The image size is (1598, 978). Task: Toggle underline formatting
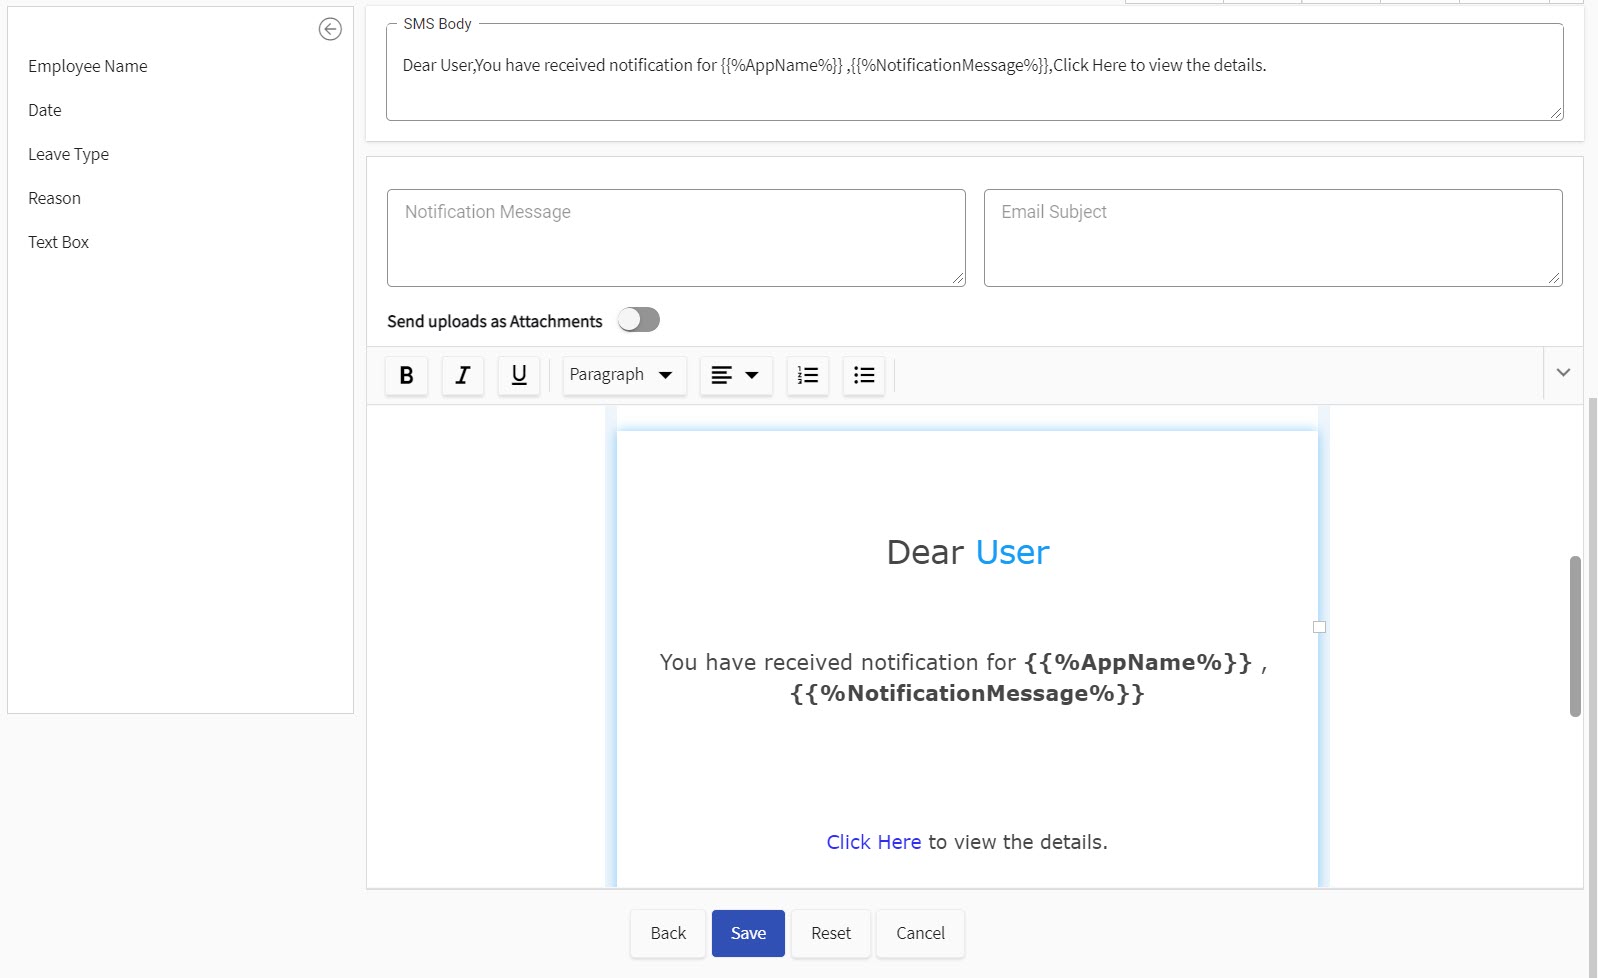click(518, 375)
